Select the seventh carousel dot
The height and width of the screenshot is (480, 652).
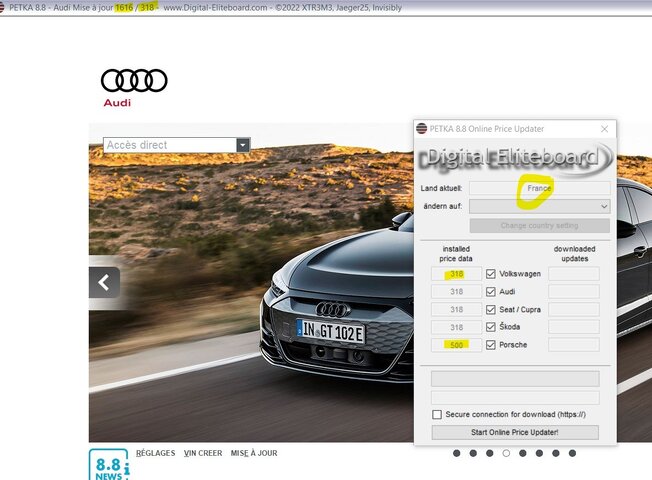point(556,453)
